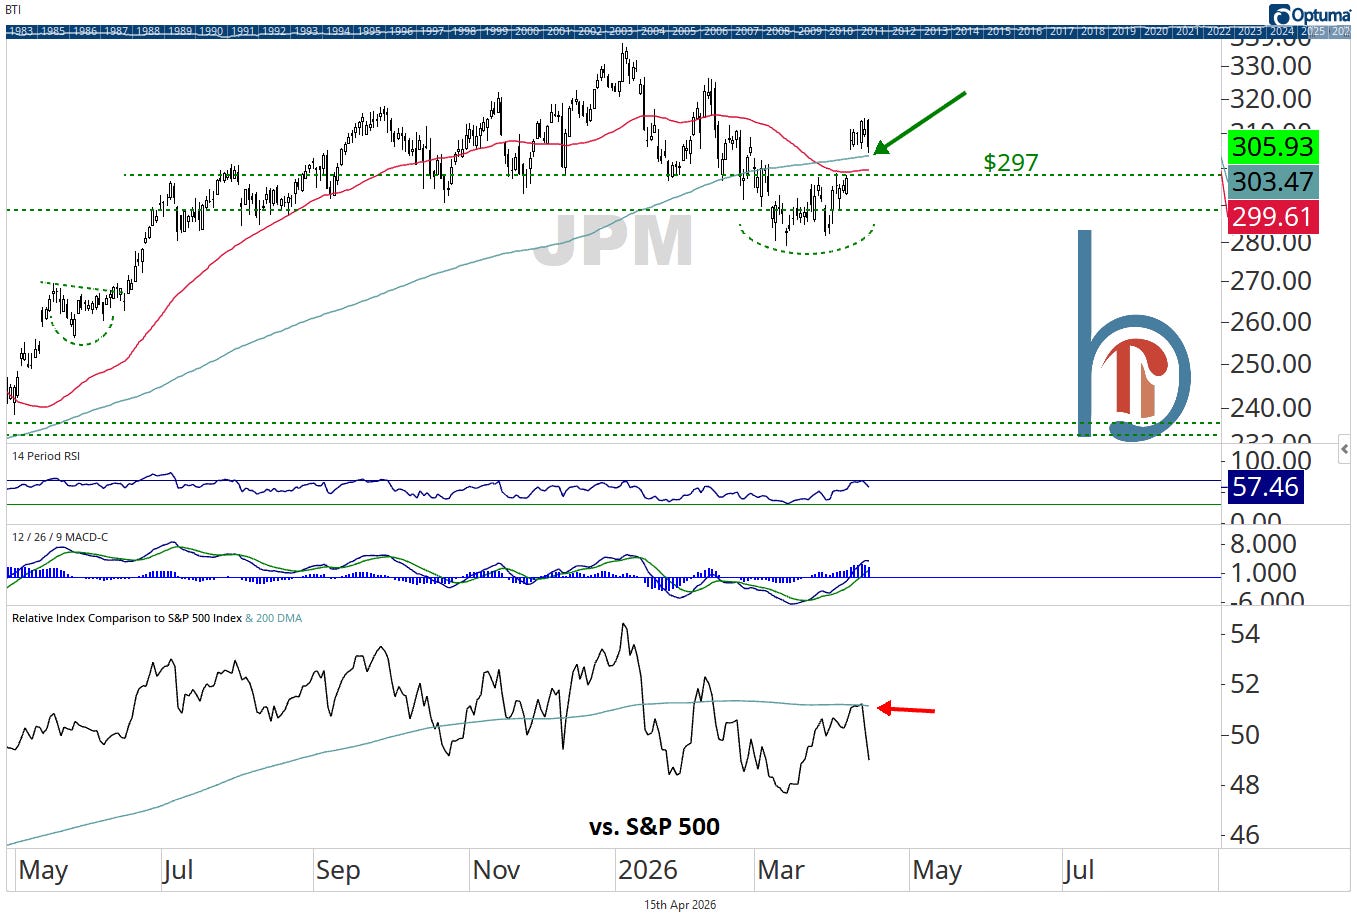Click the Nov label on date axis
This screenshot has width=1357, height=924.
point(496,870)
